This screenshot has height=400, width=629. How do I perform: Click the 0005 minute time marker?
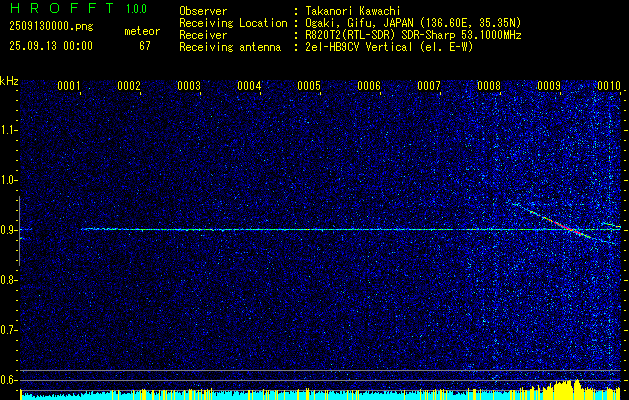(x=309, y=86)
